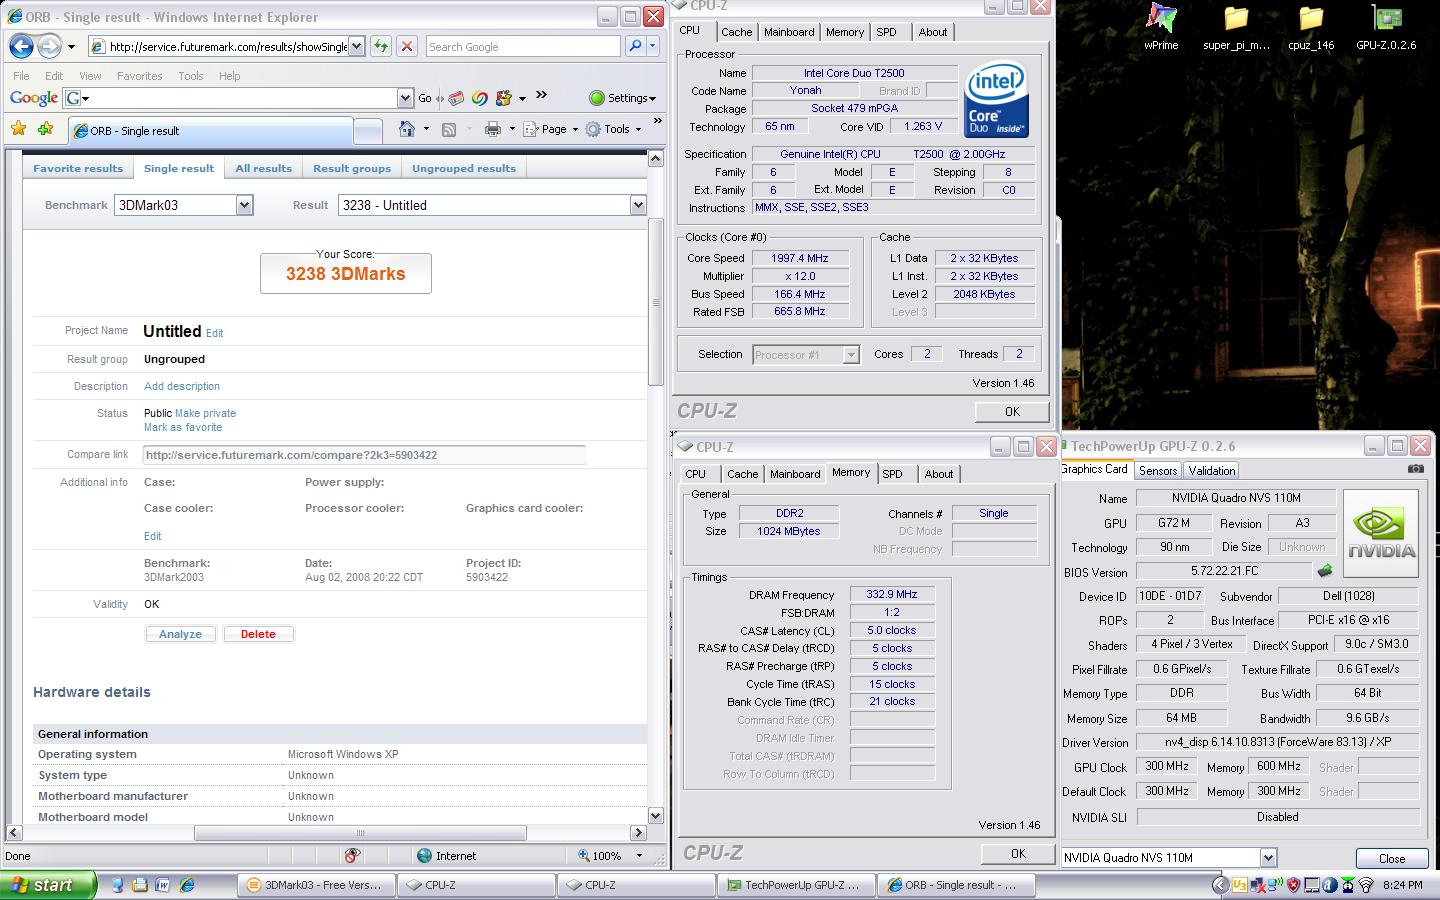The width and height of the screenshot is (1440, 900).
Task: Open the super_pi_m... folder on the desktop
Action: 1236,27
